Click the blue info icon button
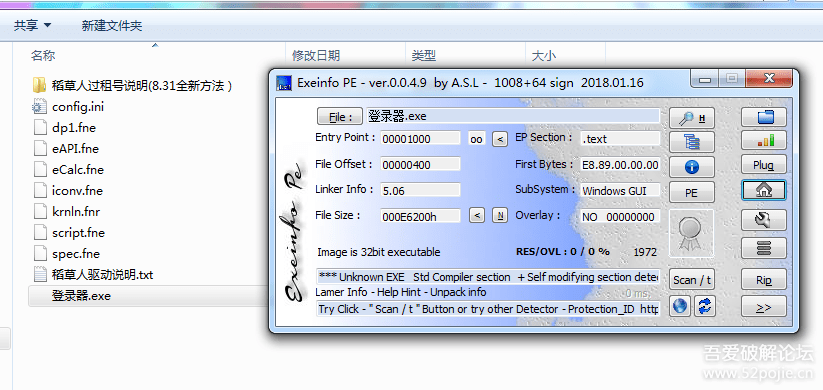 pos(692,167)
